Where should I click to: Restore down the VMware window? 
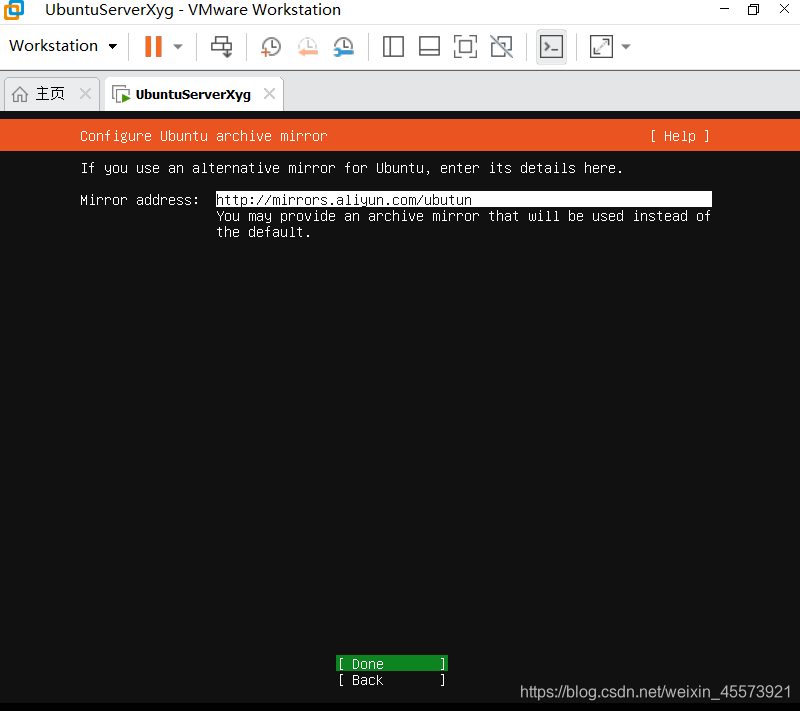(x=754, y=9)
